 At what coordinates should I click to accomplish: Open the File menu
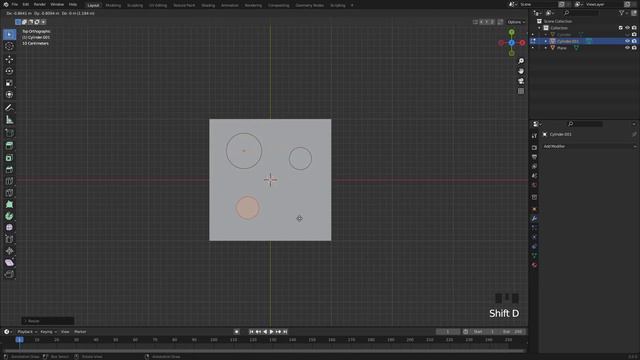pyautogui.click(x=15, y=4)
